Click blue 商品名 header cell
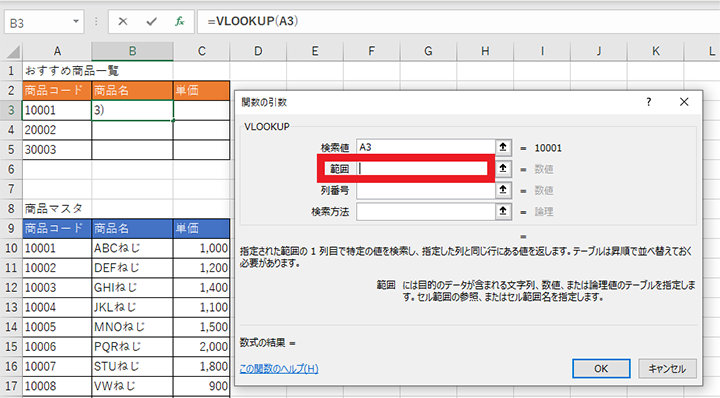The image size is (720, 398). pos(132,228)
